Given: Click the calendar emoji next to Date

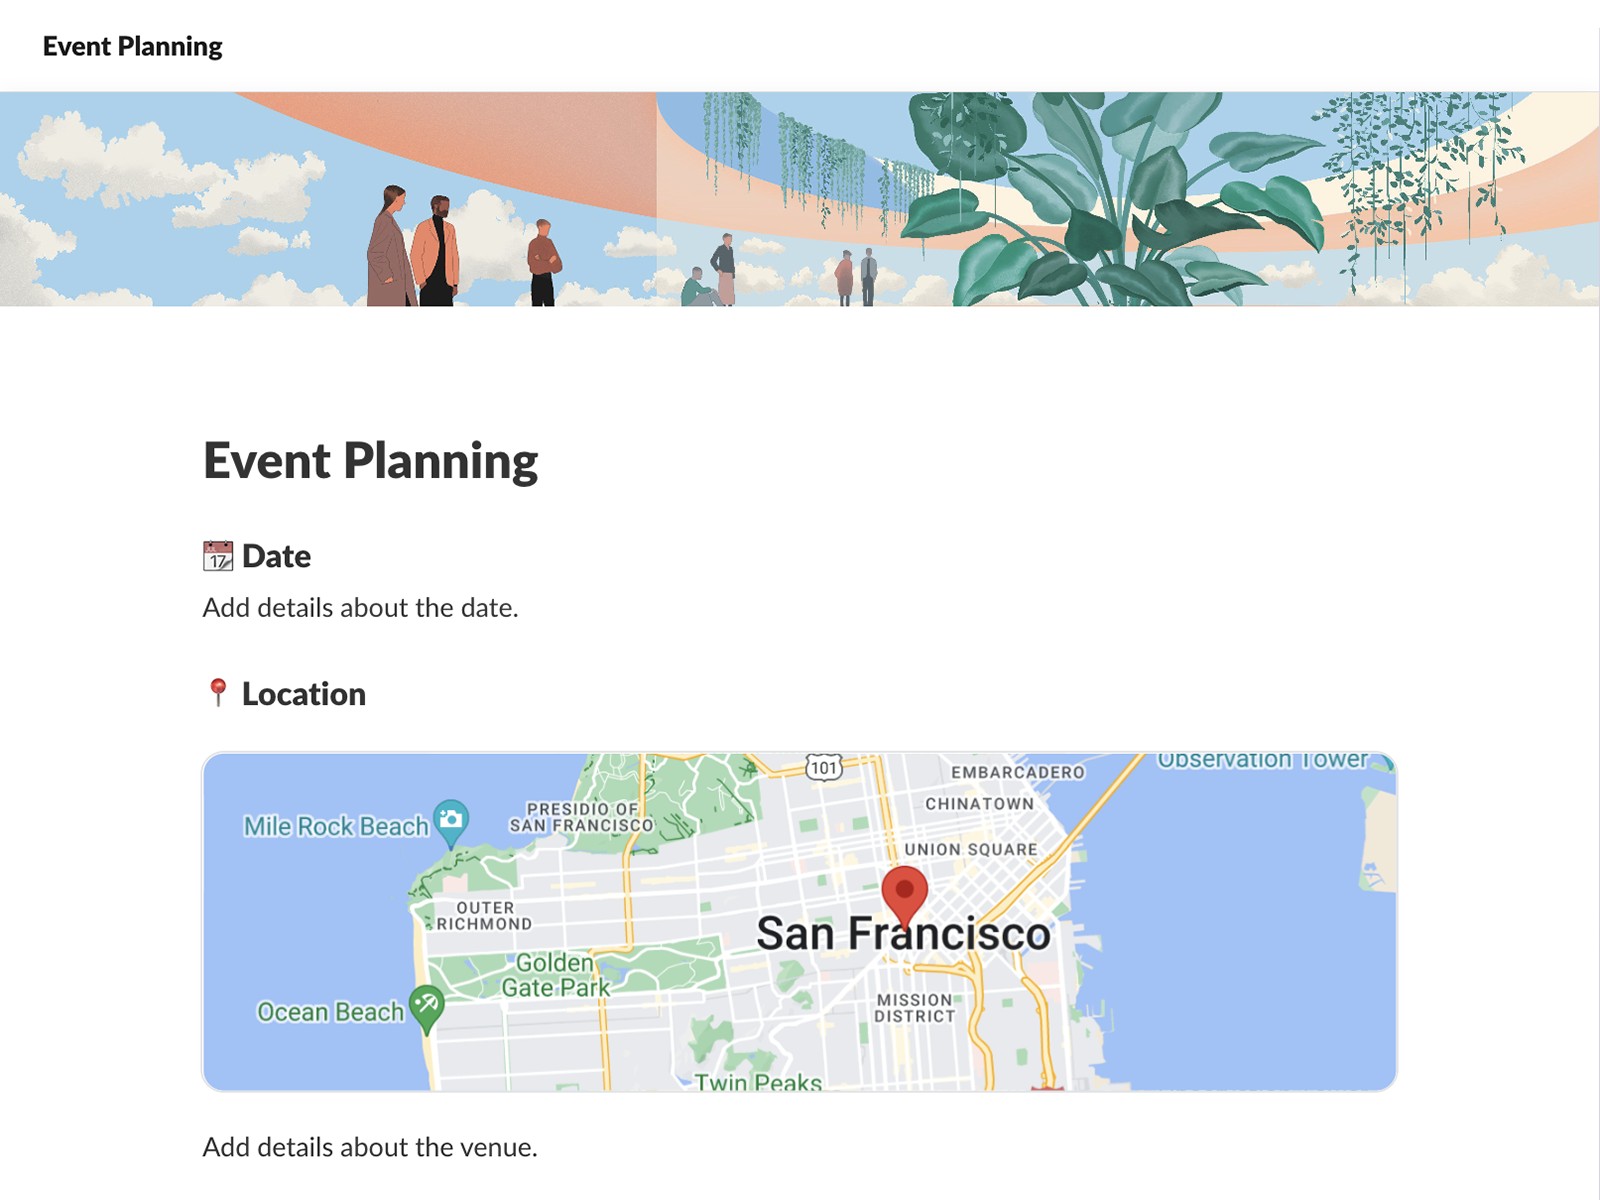Looking at the screenshot, I should coord(218,556).
